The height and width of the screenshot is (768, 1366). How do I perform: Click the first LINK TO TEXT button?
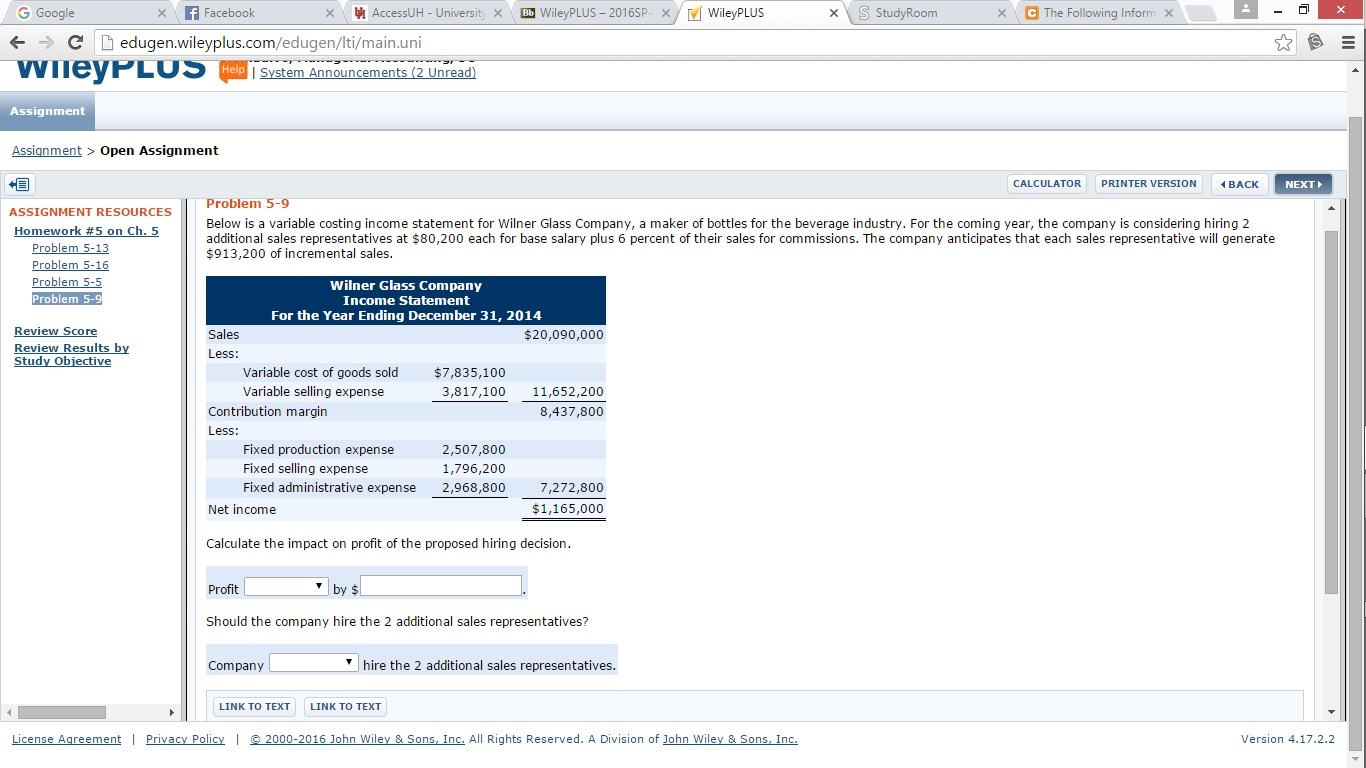point(253,706)
